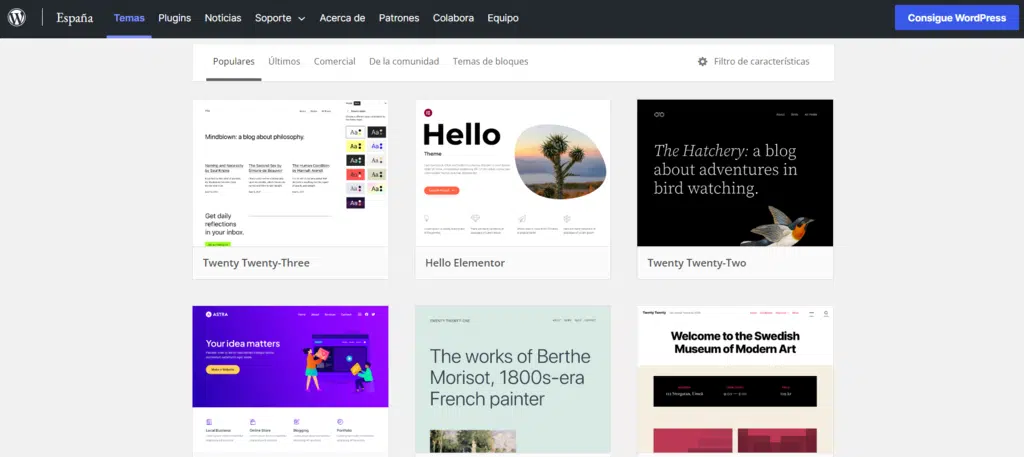Switch to the Comercial tab

(x=334, y=61)
